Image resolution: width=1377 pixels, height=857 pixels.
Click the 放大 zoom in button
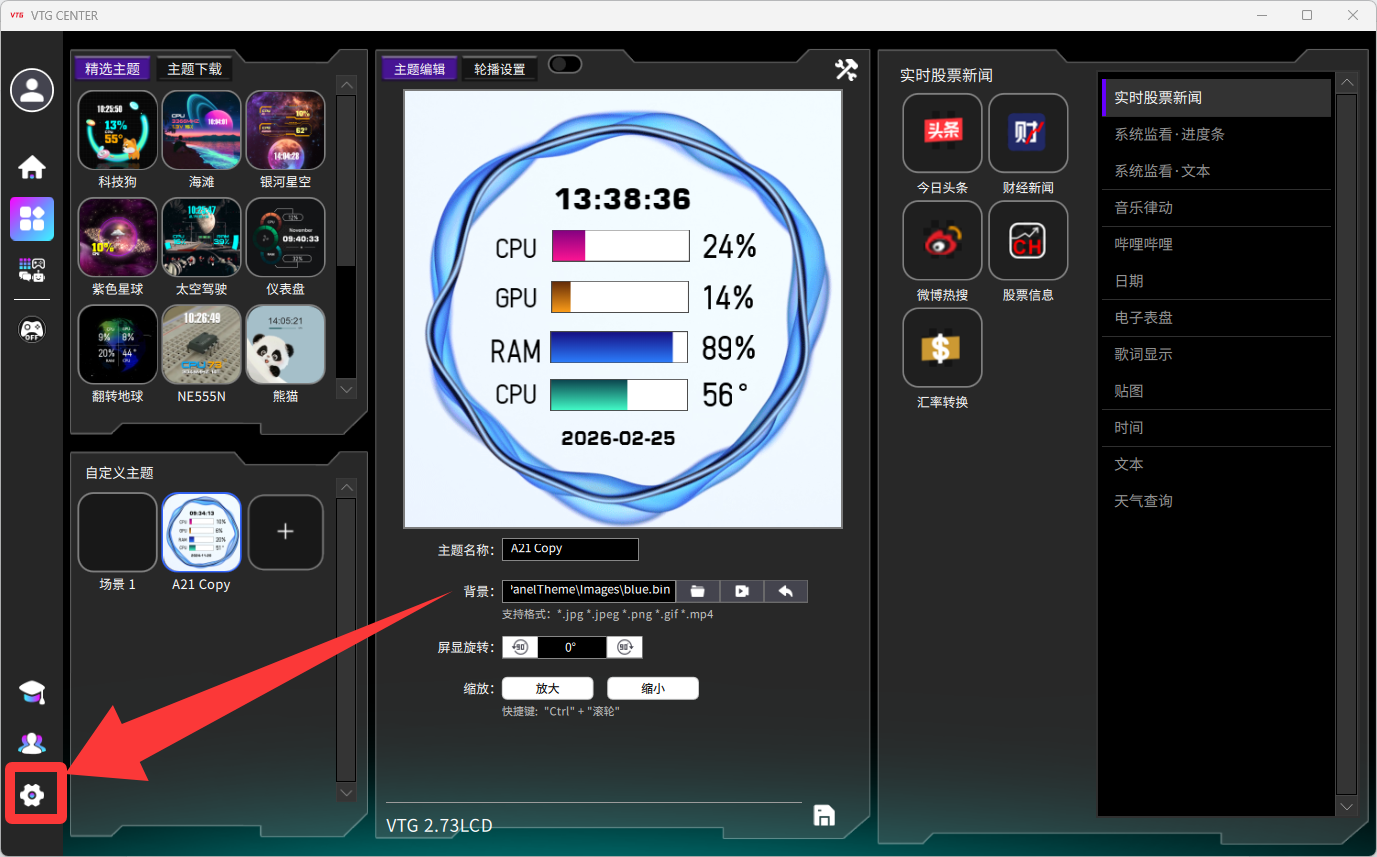(547, 688)
